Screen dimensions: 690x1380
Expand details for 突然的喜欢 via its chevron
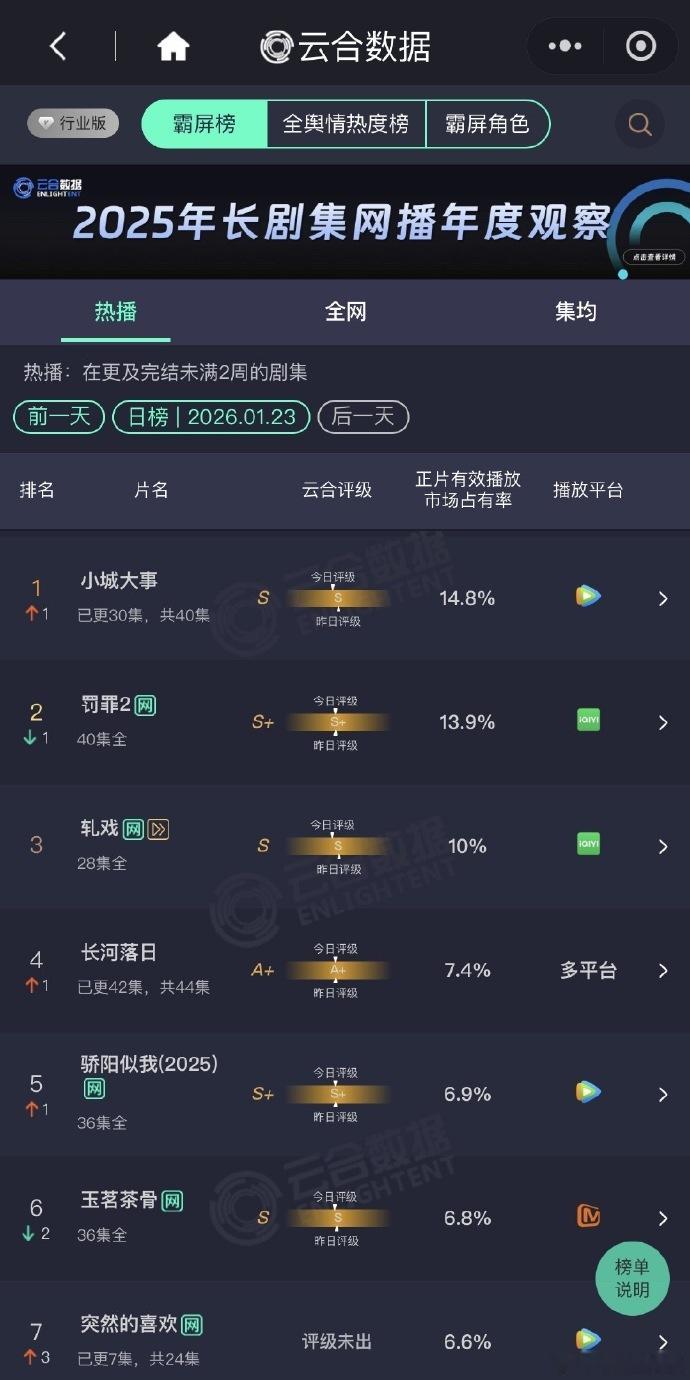tap(662, 1341)
